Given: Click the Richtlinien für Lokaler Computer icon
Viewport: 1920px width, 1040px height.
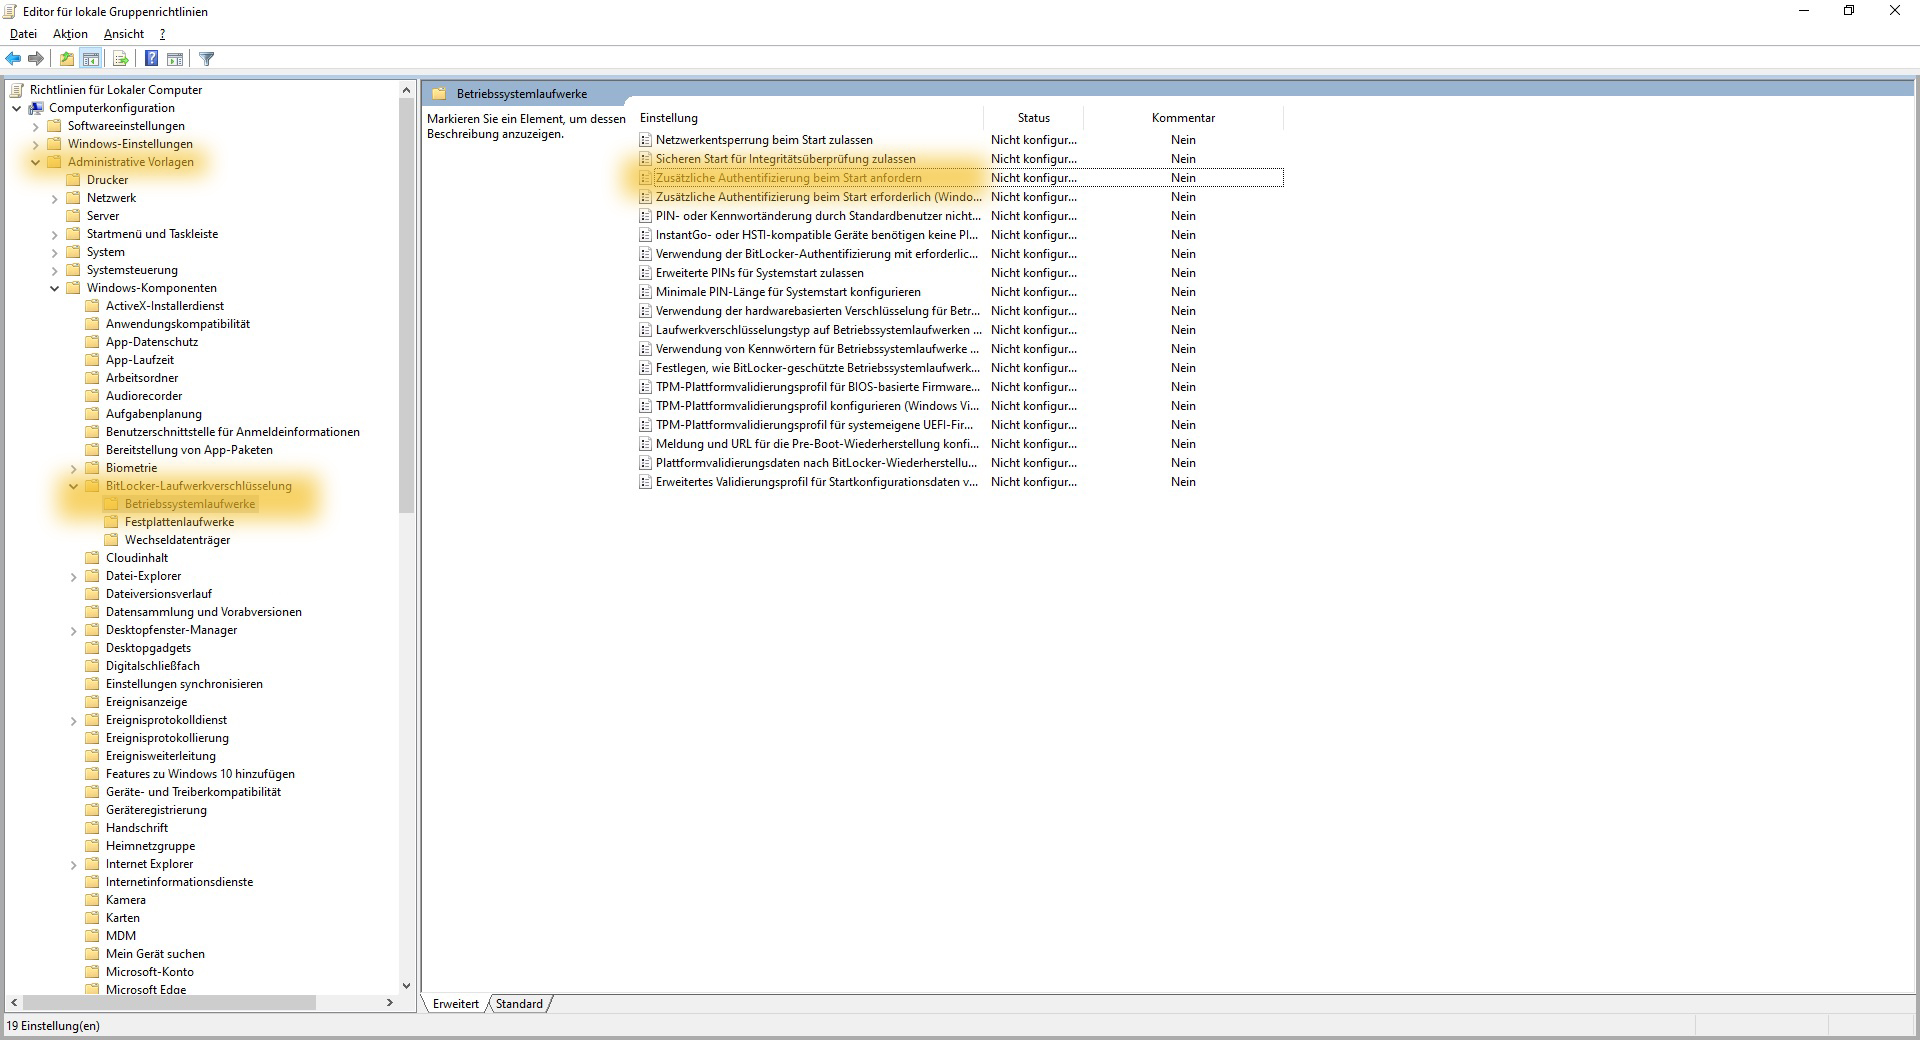Looking at the screenshot, I should (17, 90).
